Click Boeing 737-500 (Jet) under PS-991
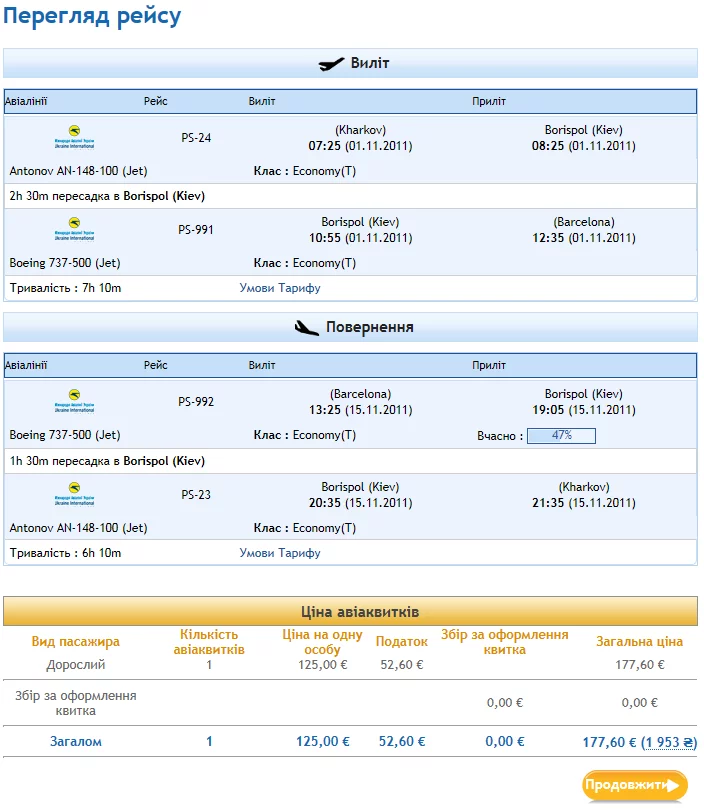 (x=65, y=263)
